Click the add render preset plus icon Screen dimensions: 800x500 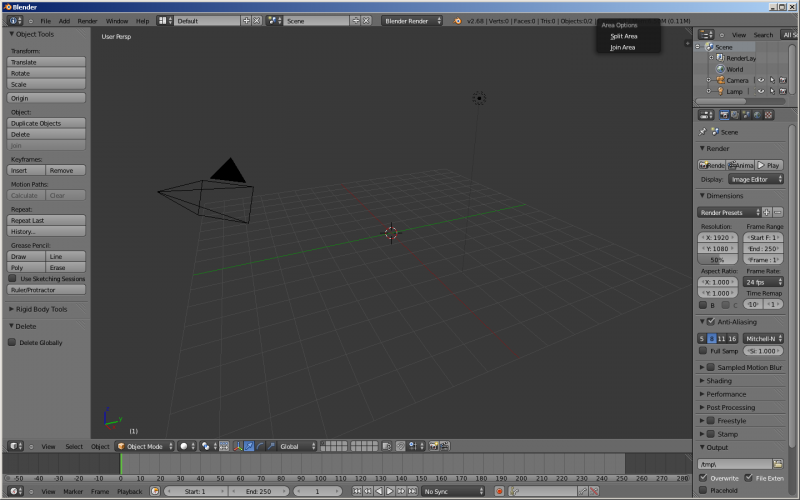pyautogui.click(x=767, y=212)
